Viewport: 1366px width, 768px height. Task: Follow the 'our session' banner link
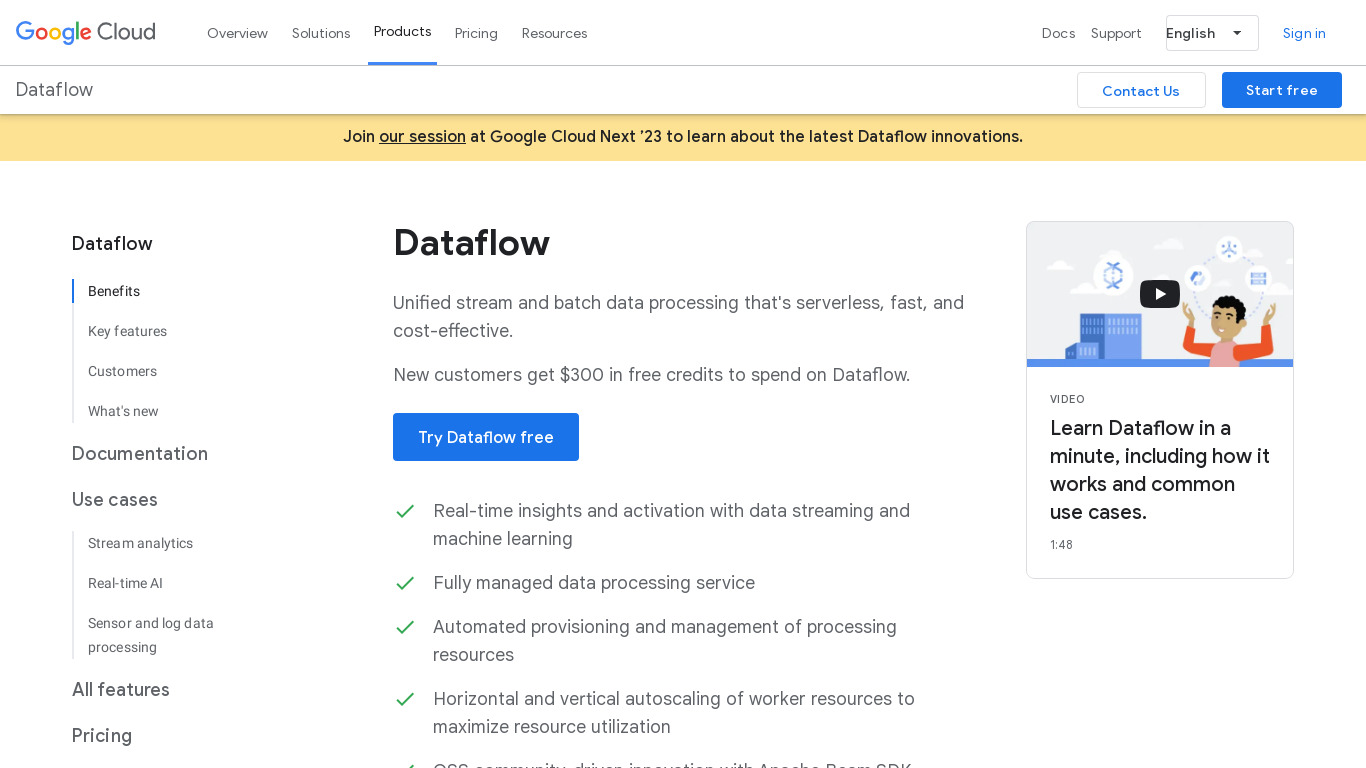click(x=422, y=136)
